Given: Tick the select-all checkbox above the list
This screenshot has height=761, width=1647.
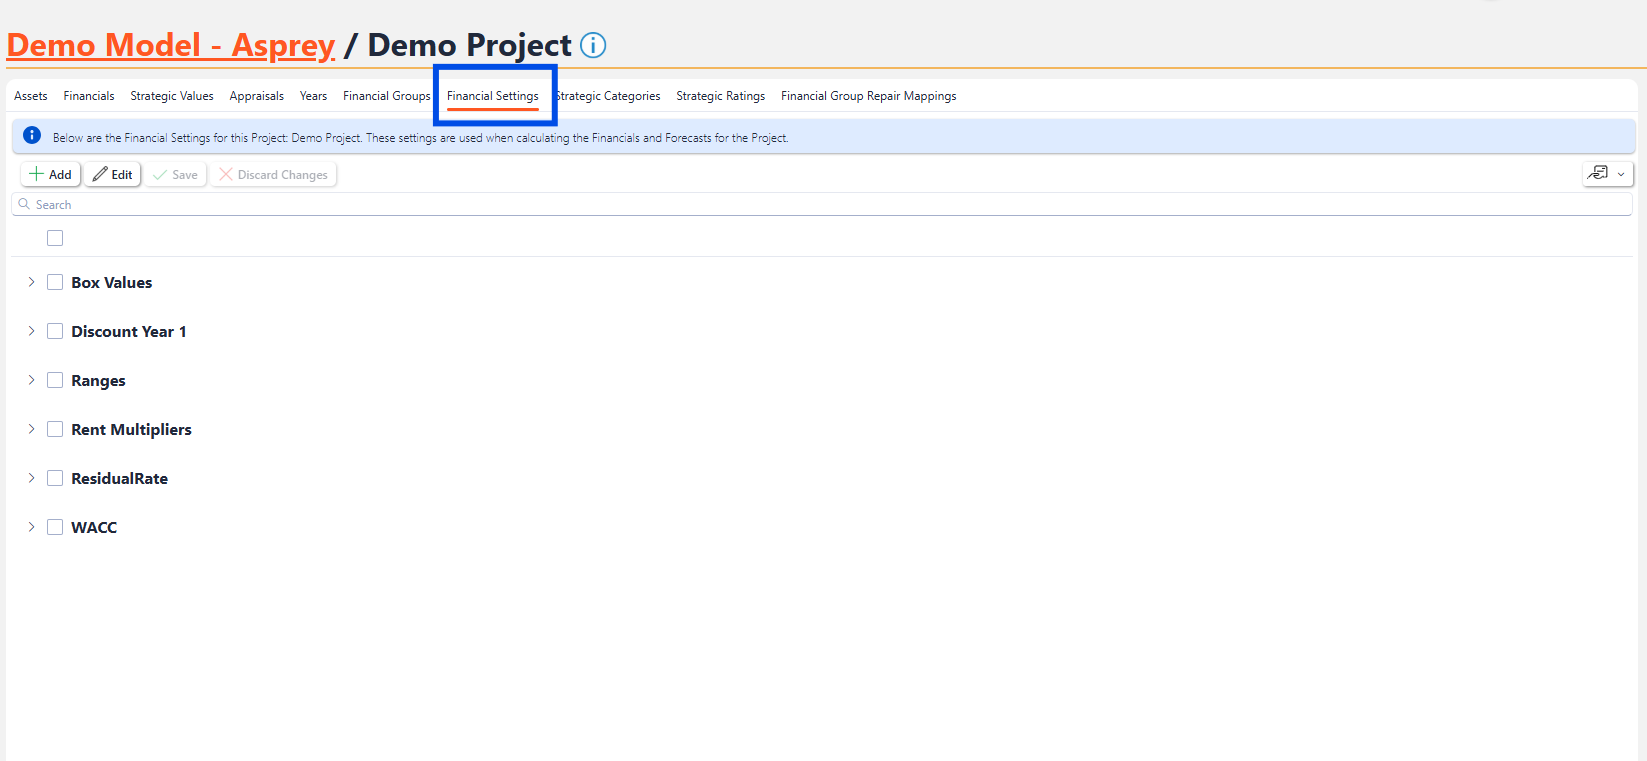Looking at the screenshot, I should click(x=55, y=238).
